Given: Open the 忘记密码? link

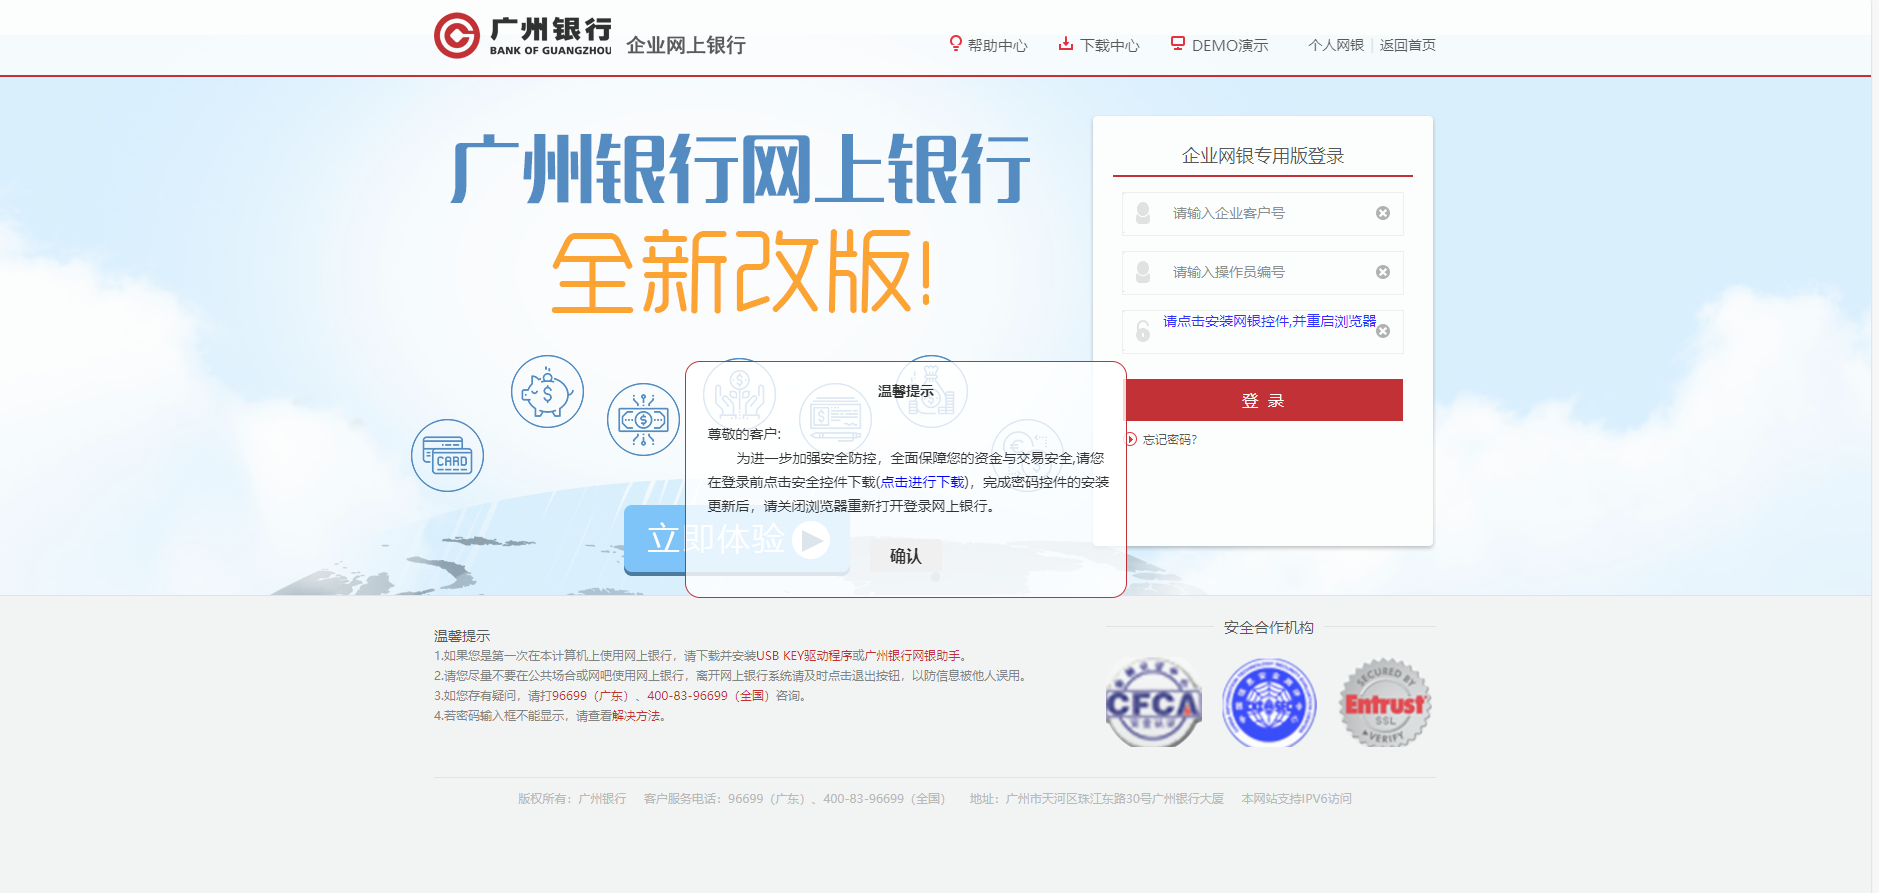Looking at the screenshot, I should tap(1170, 439).
